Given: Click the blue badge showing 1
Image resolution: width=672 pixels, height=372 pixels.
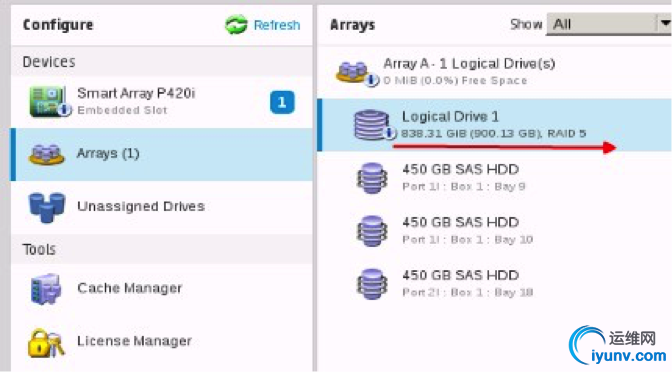Looking at the screenshot, I should pyautogui.click(x=282, y=102).
